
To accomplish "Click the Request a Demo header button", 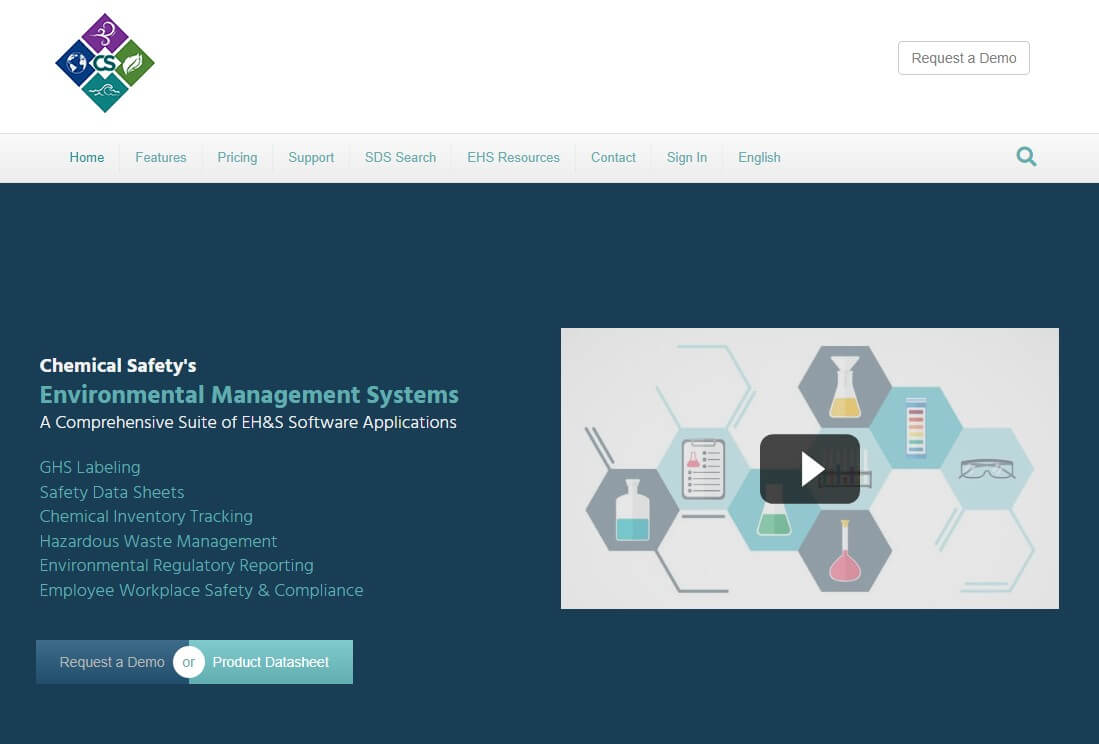I will (964, 58).
